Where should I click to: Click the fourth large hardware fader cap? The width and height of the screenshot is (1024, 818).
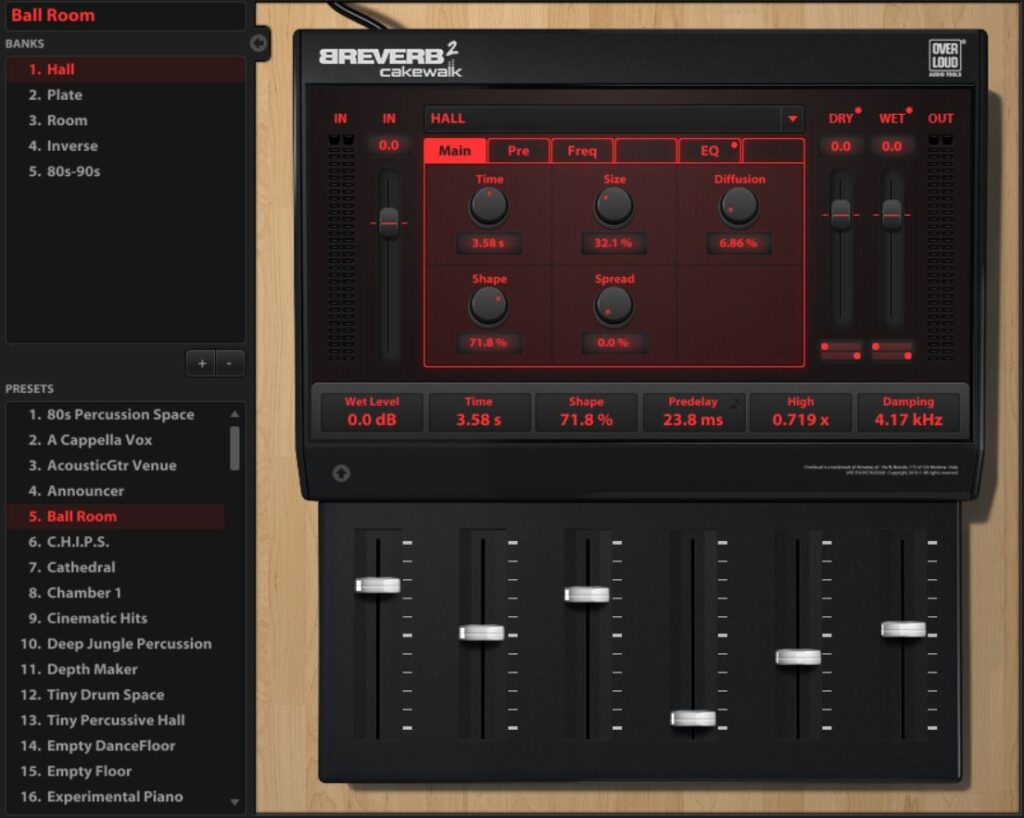click(693, 718)
